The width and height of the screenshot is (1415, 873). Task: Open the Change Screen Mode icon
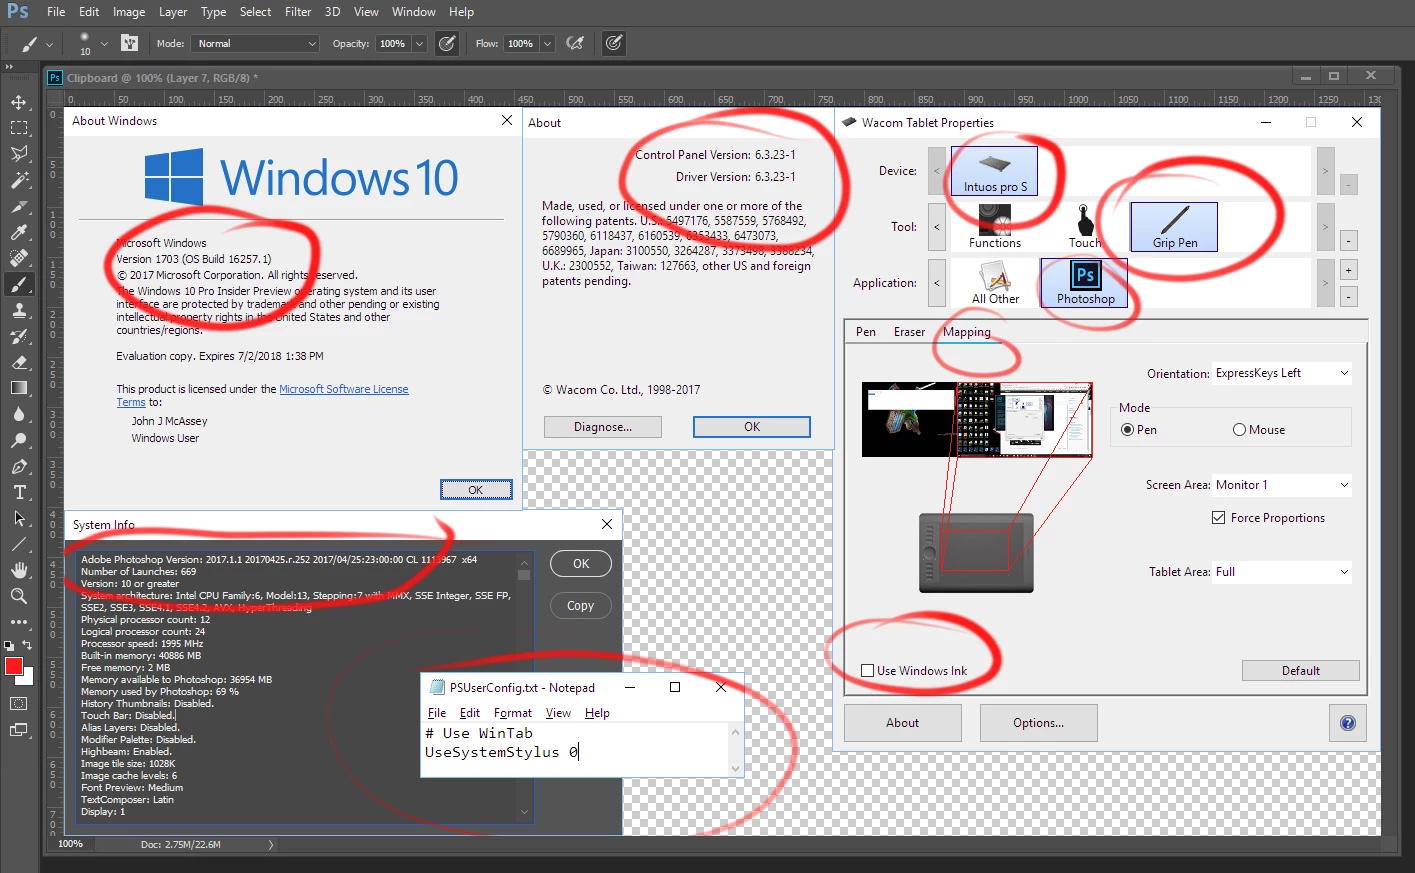pyautogui.click(x=19, y=730)
